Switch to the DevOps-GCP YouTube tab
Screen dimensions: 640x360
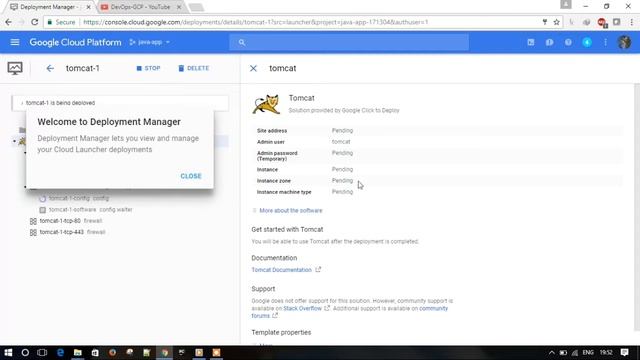tap(140, 7)
